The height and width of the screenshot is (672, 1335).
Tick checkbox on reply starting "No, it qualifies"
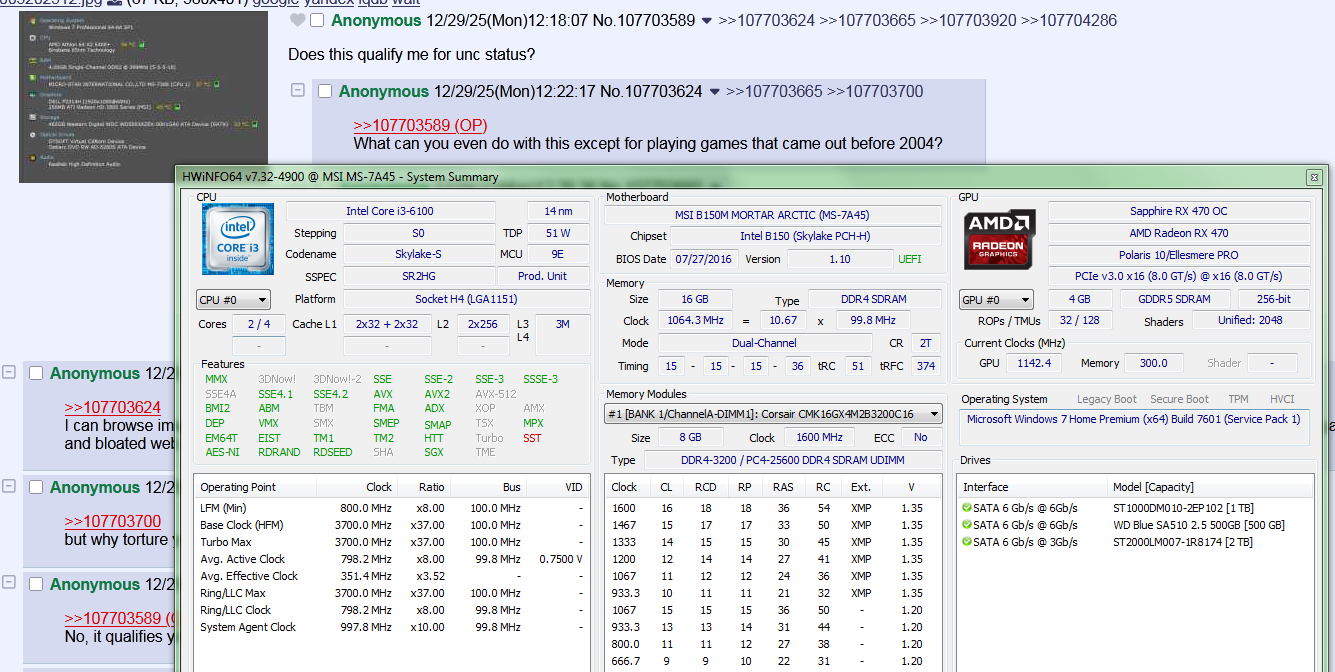pos(36,584)
